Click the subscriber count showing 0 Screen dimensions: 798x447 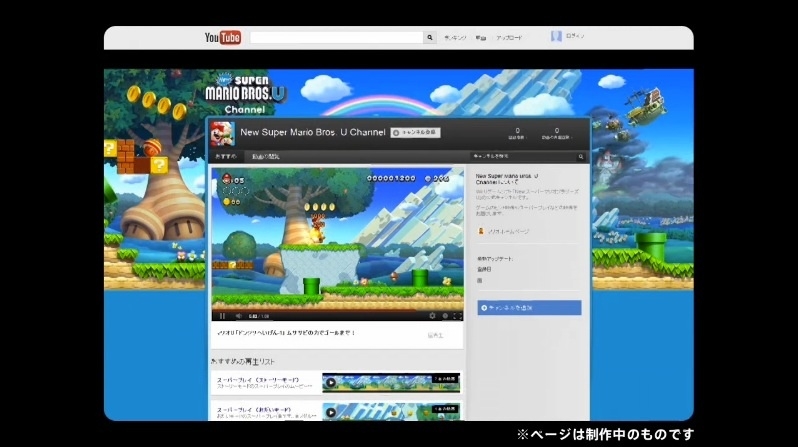click(518, 133)
